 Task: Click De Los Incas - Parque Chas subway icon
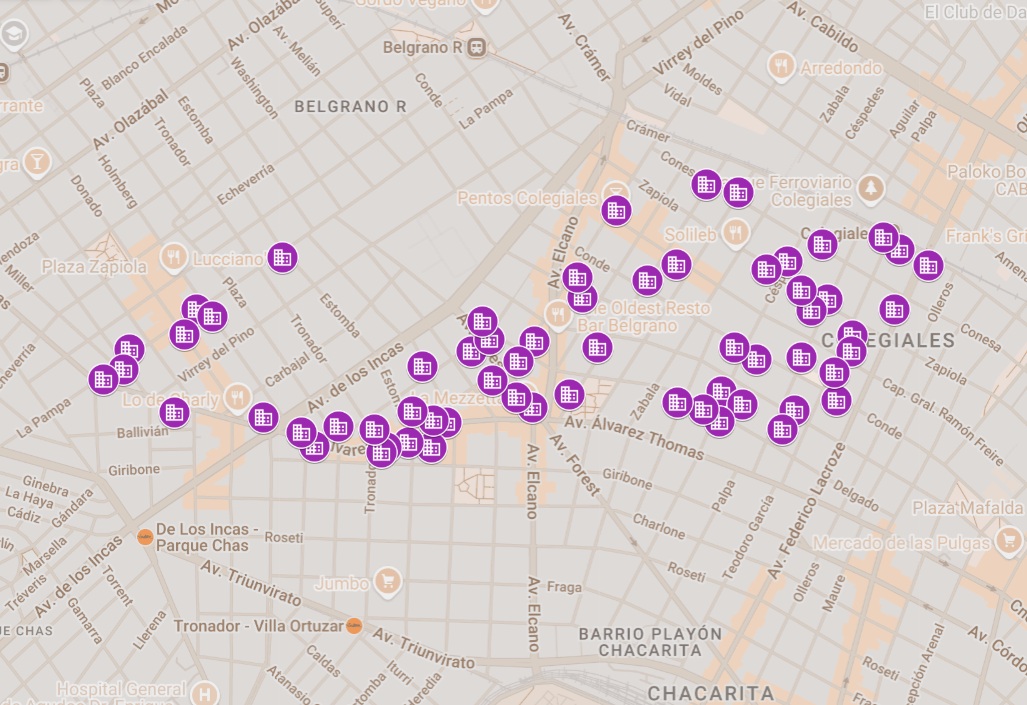pos(145,537)
